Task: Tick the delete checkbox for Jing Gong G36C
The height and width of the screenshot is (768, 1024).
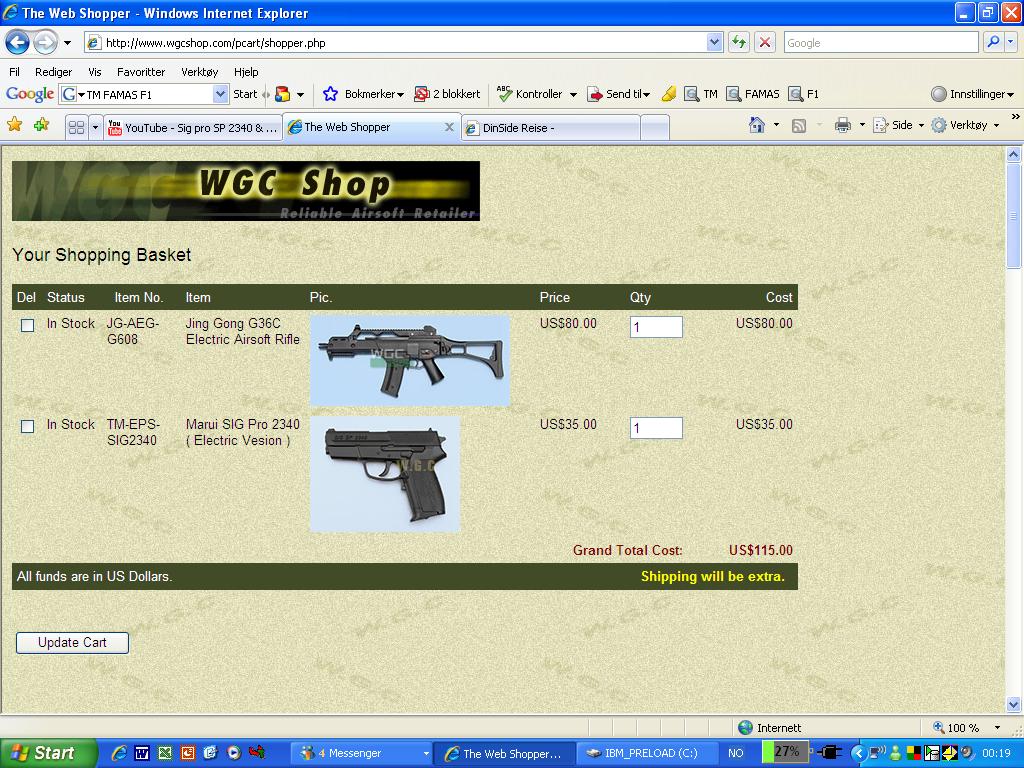Action: (27, 325)
